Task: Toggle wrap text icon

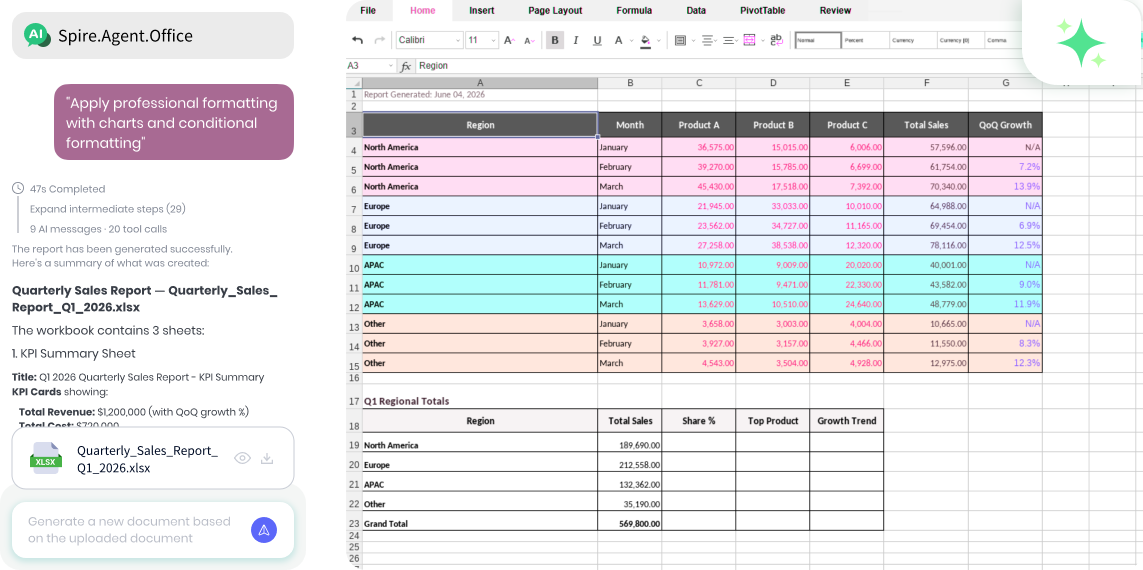Action: tap(776, 41)
